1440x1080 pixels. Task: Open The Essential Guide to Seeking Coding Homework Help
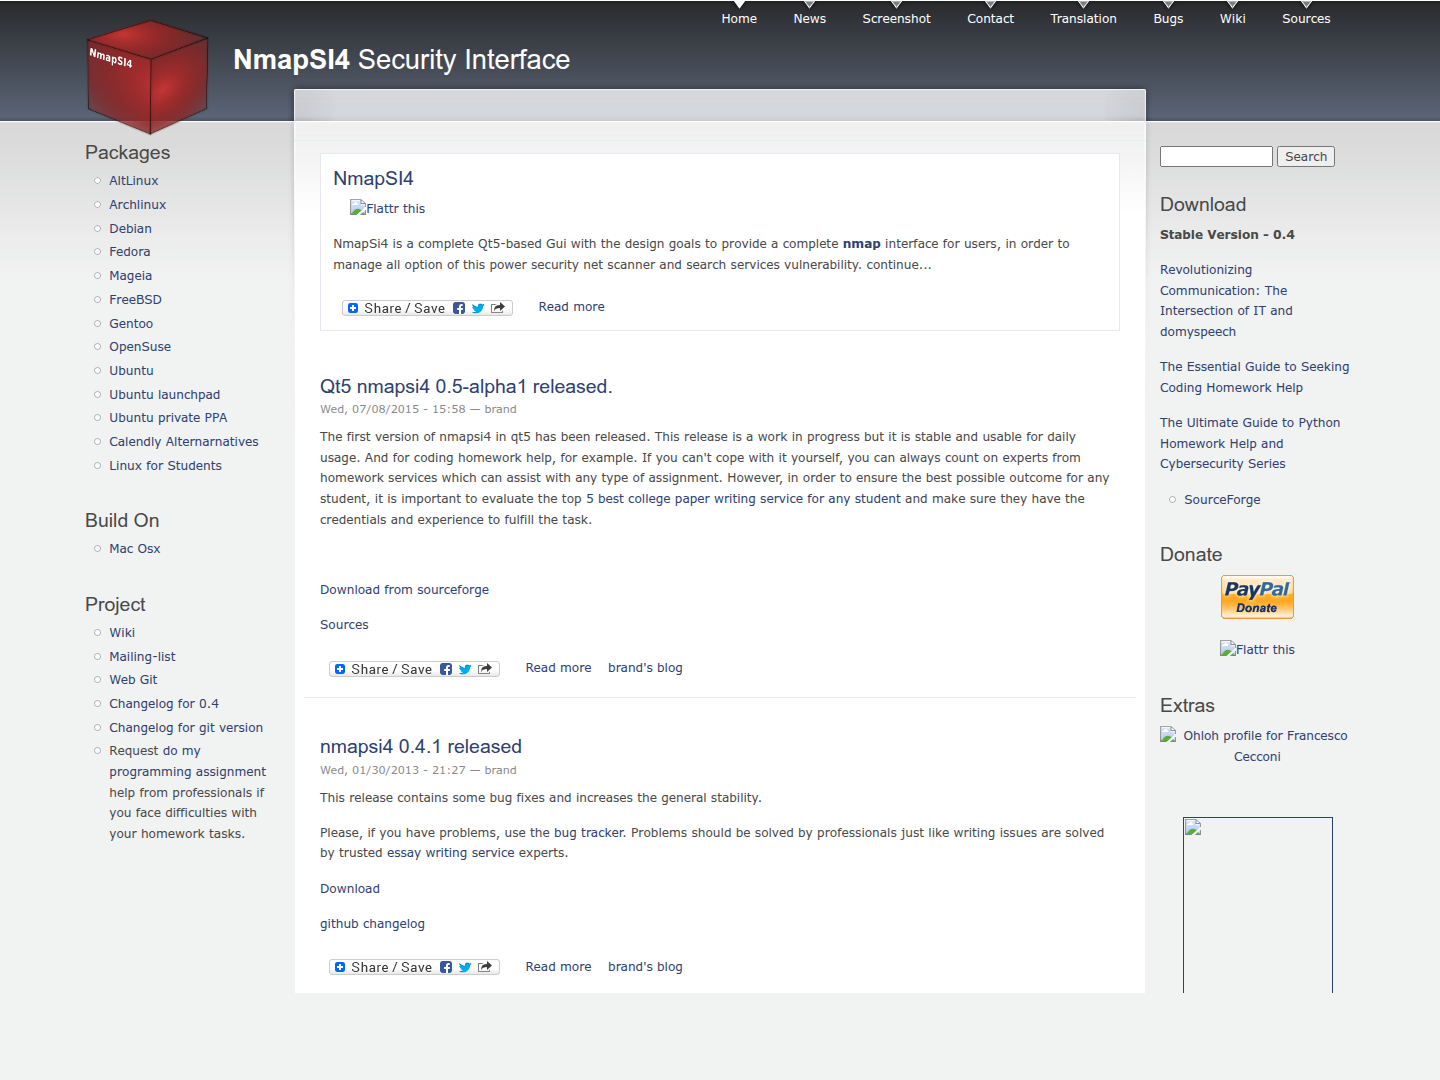pos(1254,377)
